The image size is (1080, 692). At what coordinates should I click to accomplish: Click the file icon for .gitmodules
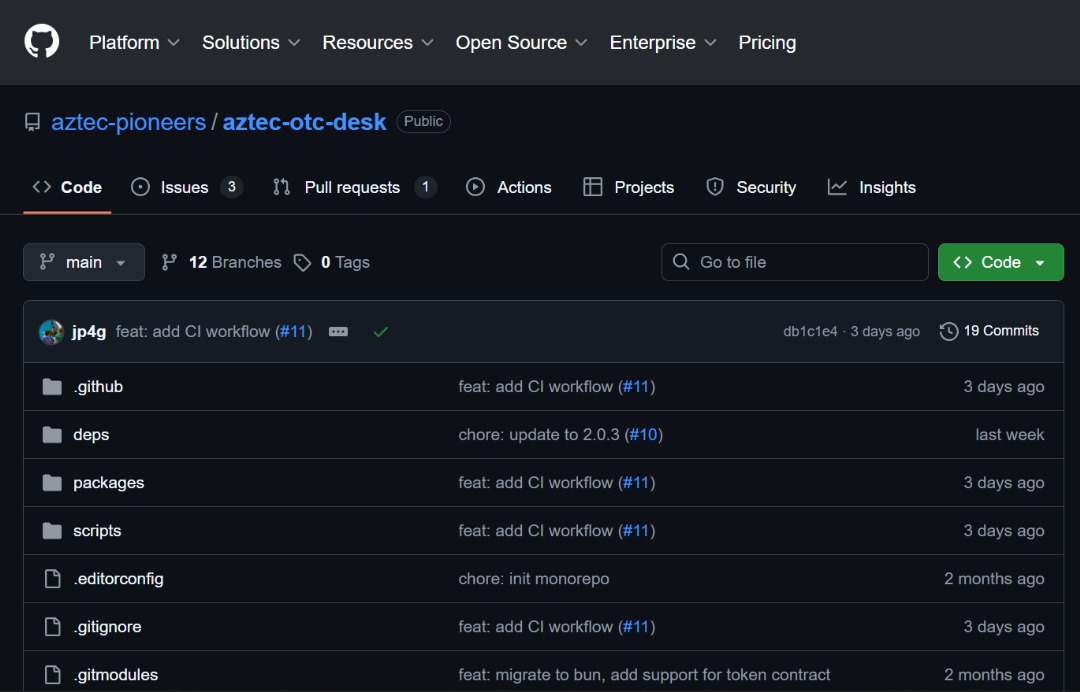(x=52, y=675)
